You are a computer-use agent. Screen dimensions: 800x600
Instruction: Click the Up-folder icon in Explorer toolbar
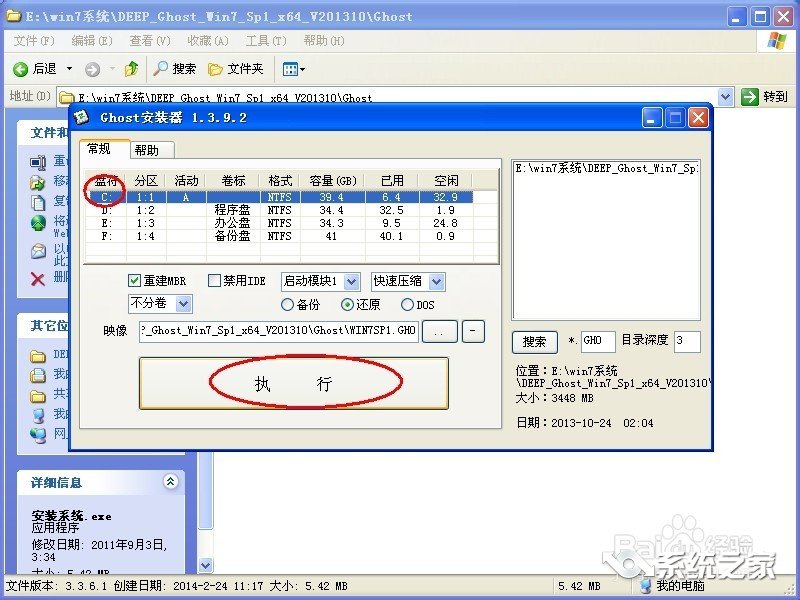point(132,68)
